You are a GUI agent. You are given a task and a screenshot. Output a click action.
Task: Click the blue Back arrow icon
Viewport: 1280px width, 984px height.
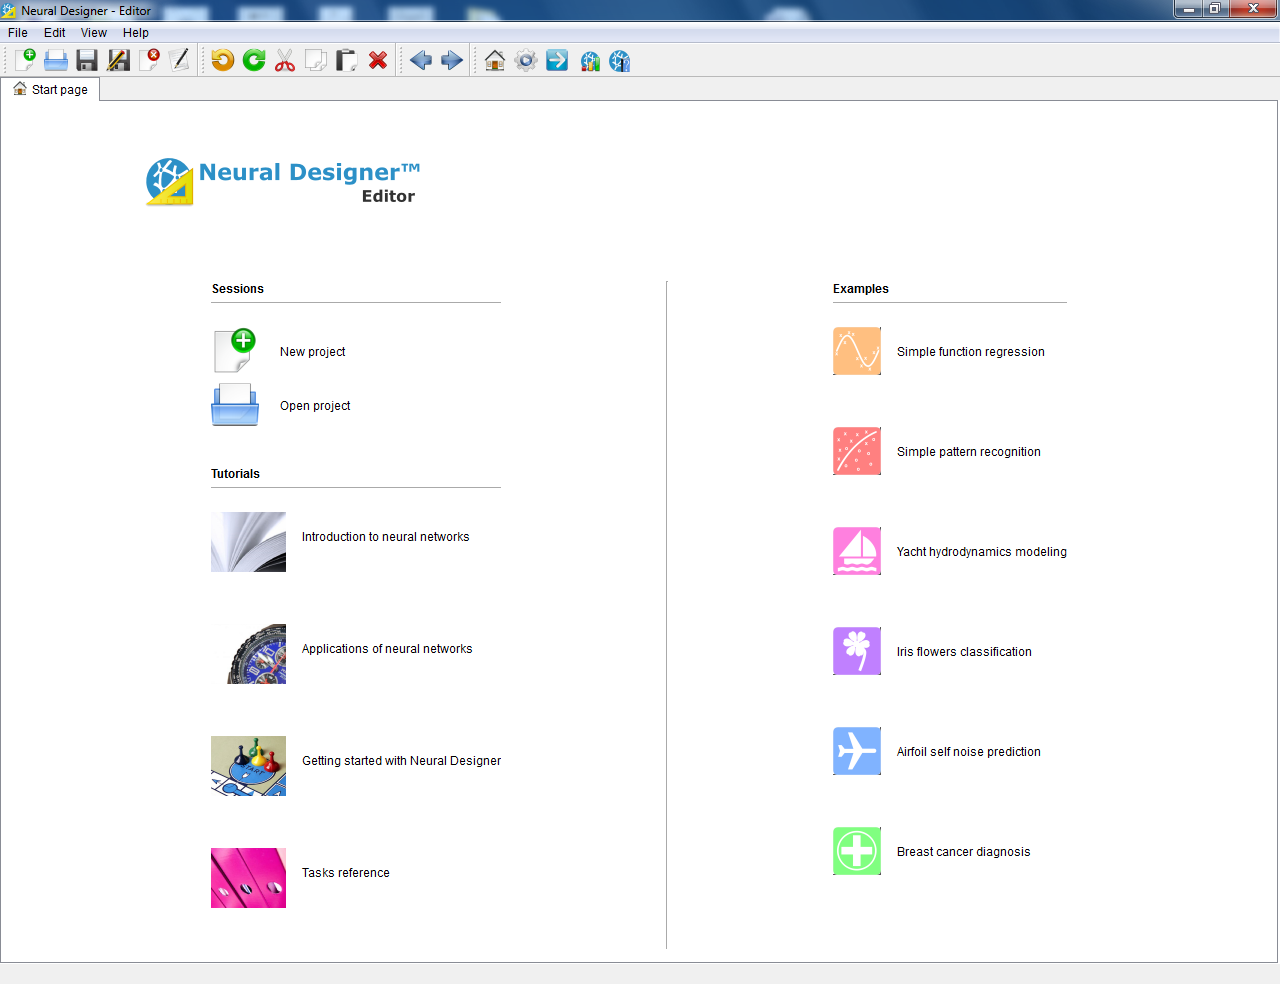[421, 60]
